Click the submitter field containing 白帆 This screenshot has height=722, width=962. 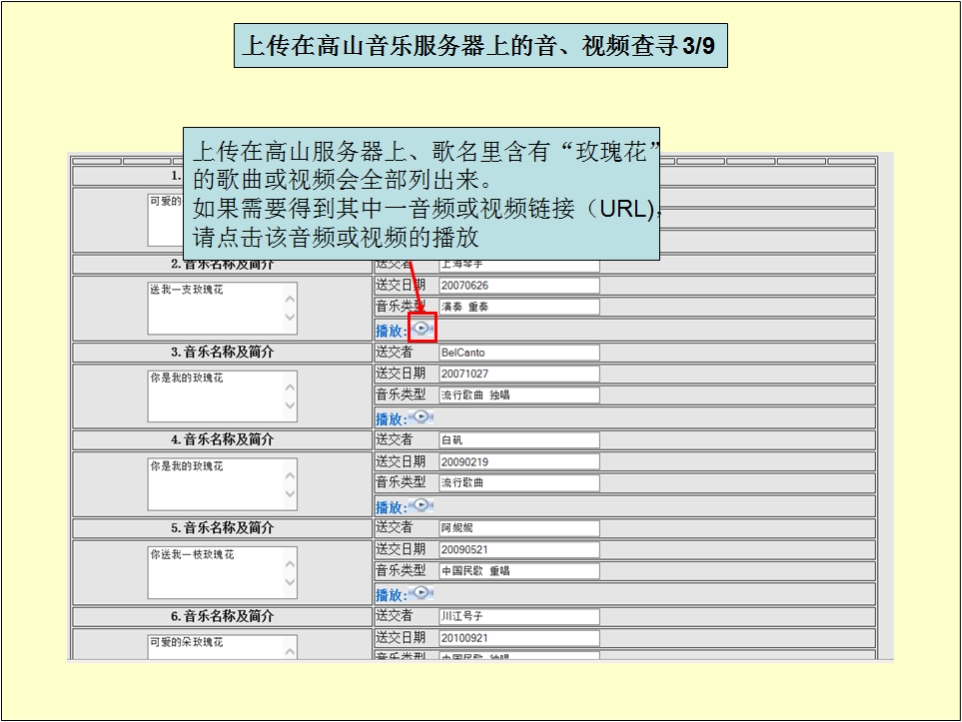point(518,440)
